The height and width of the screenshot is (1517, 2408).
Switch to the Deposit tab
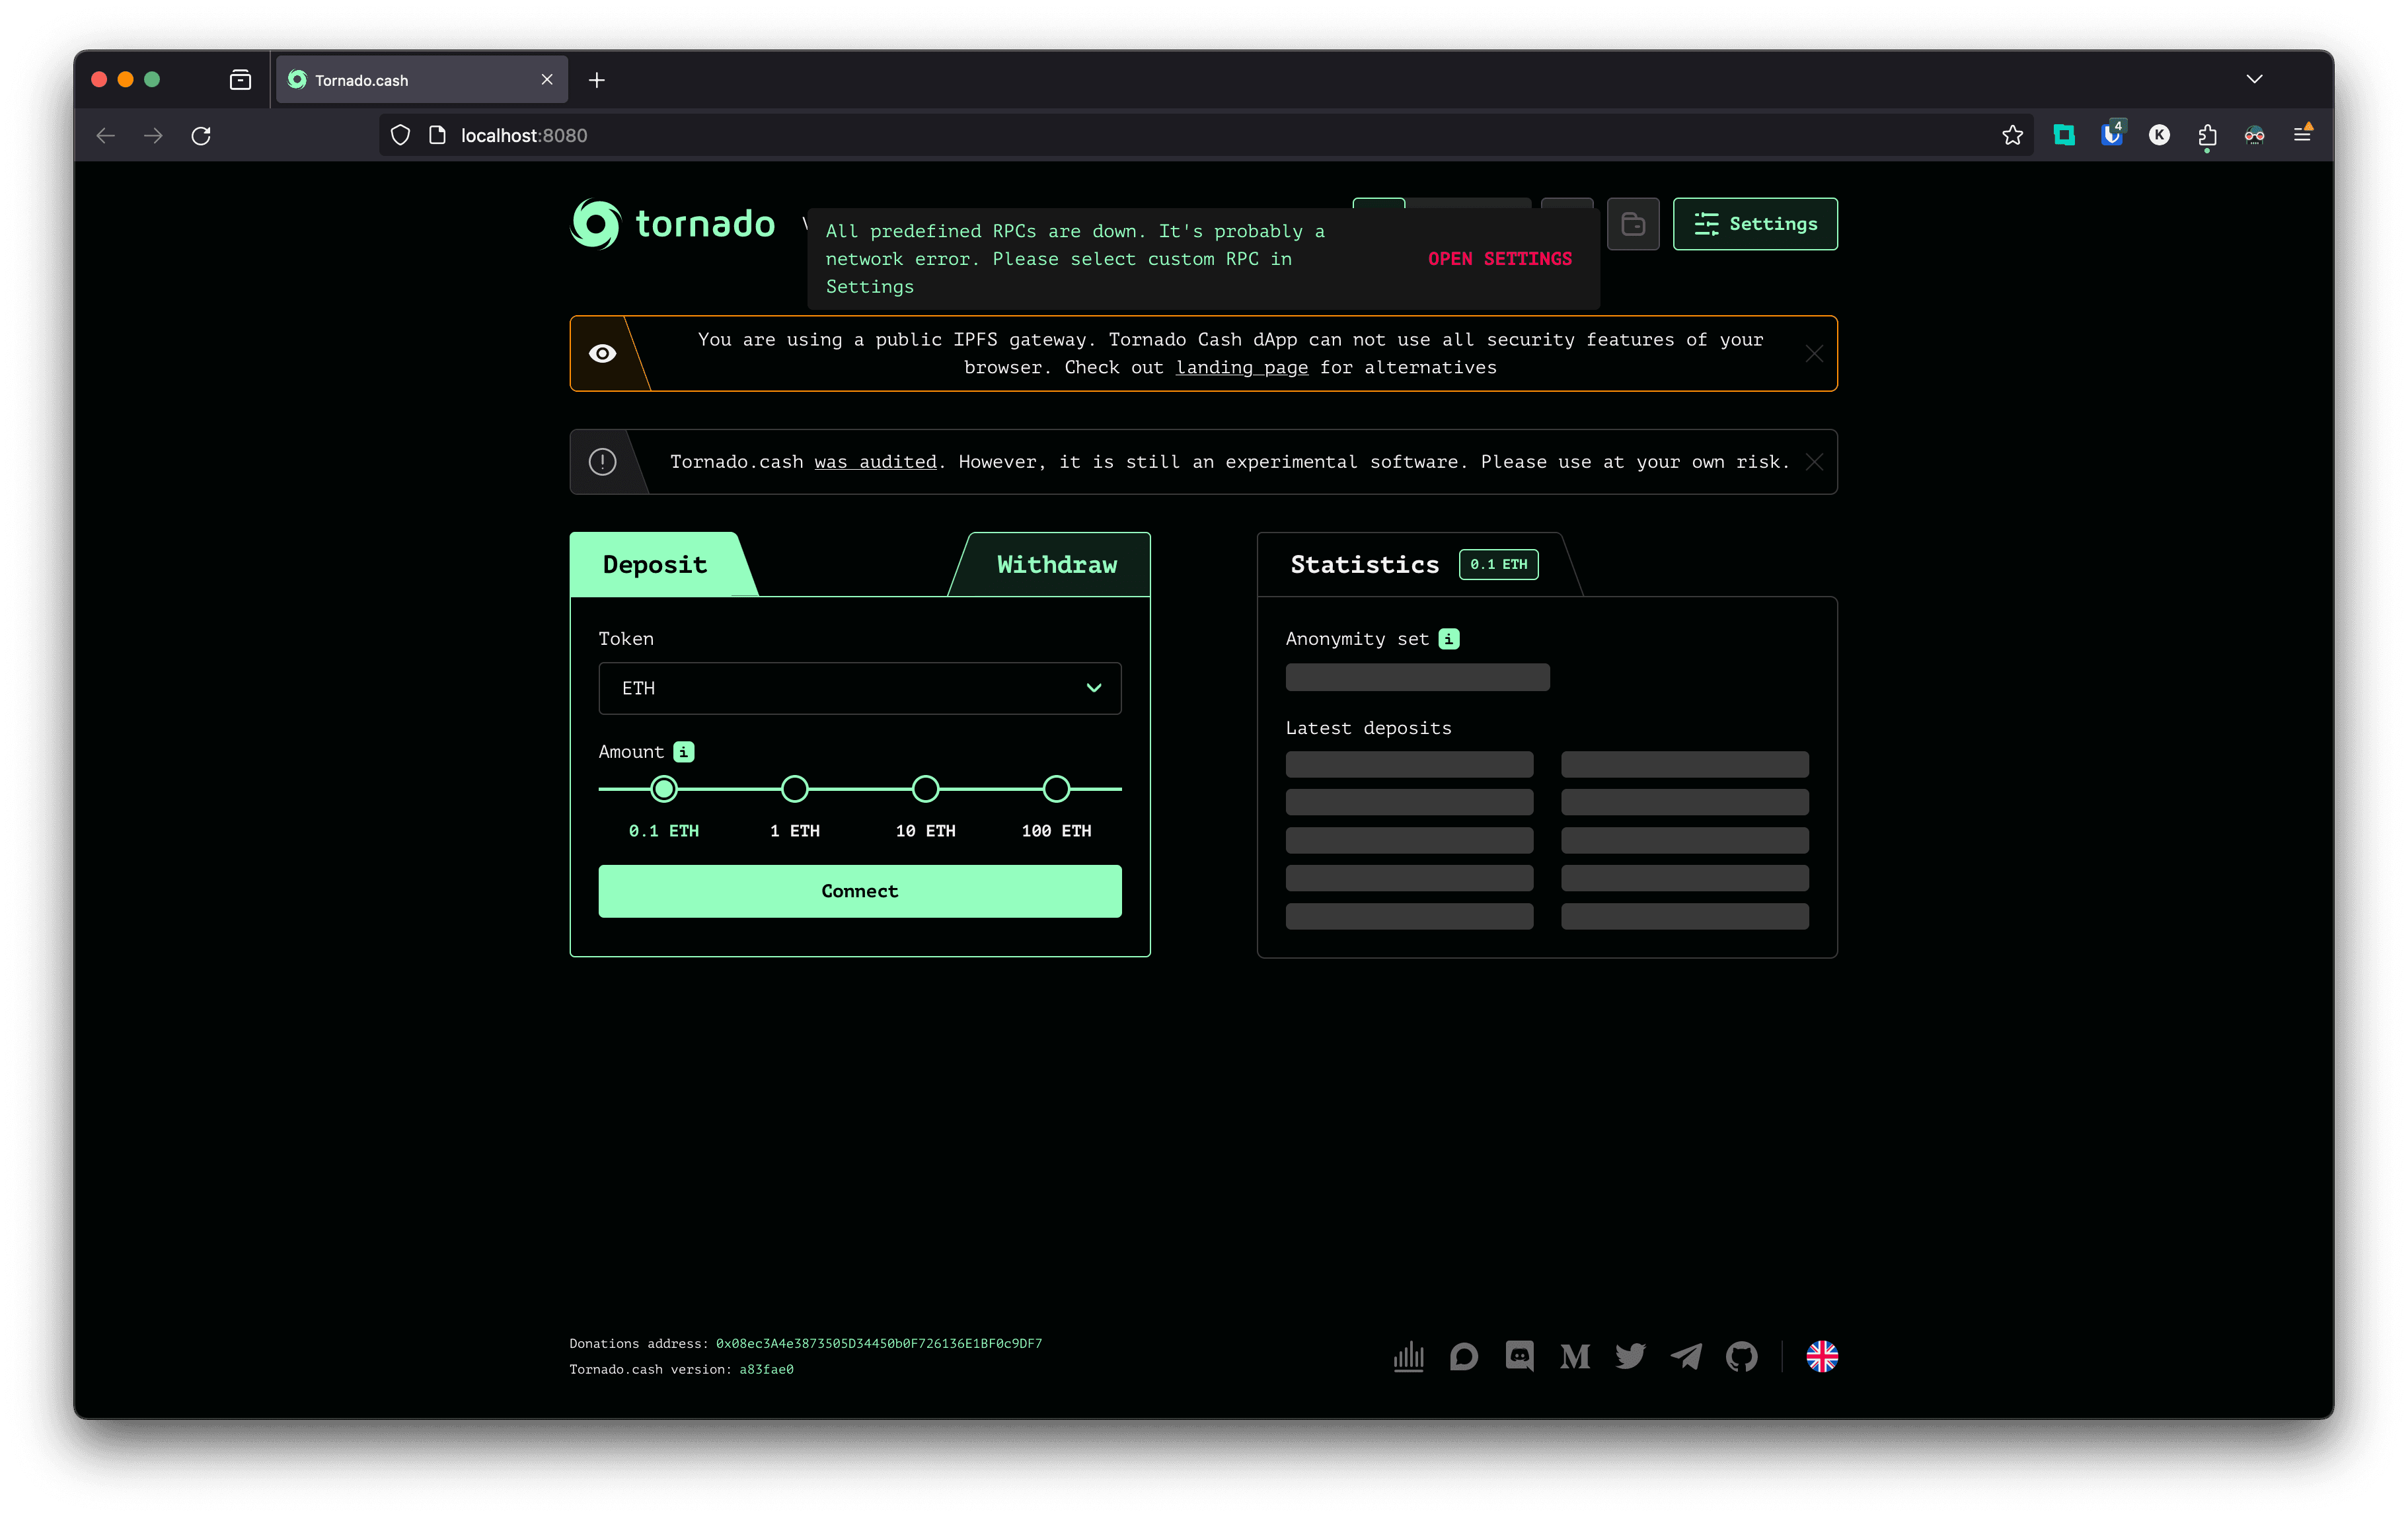click(x=655, y=565)
